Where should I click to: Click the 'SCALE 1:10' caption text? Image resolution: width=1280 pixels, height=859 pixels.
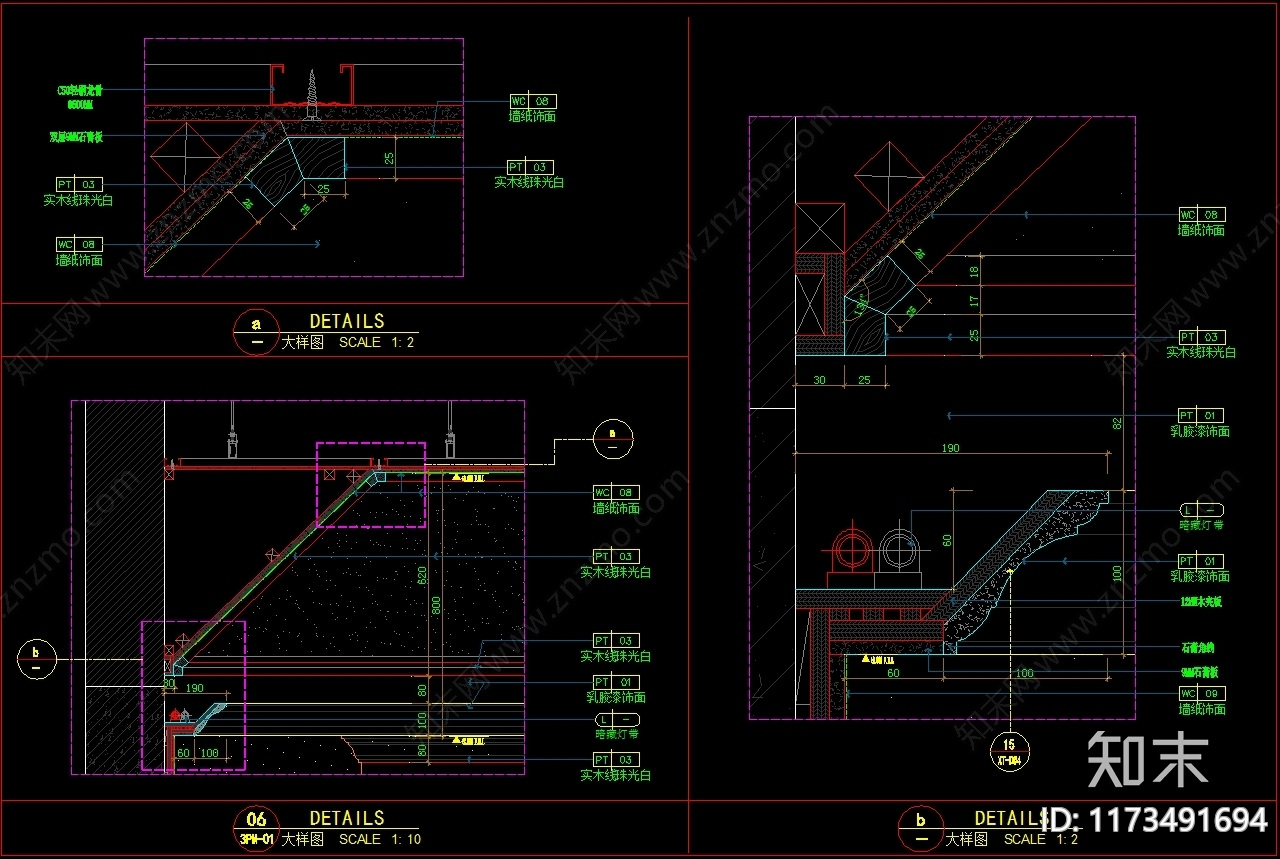coord(380,839)
